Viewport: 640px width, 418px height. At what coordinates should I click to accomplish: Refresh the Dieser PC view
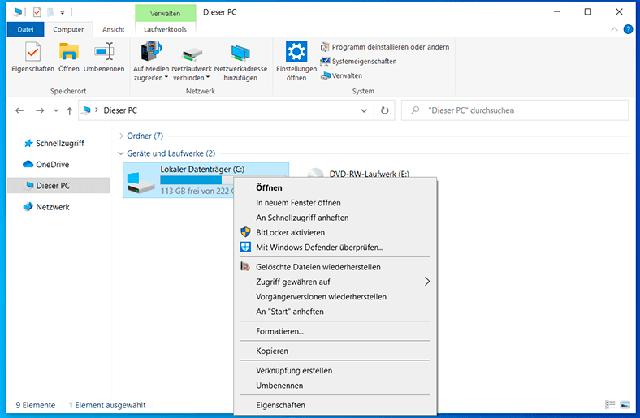[384, 111]
